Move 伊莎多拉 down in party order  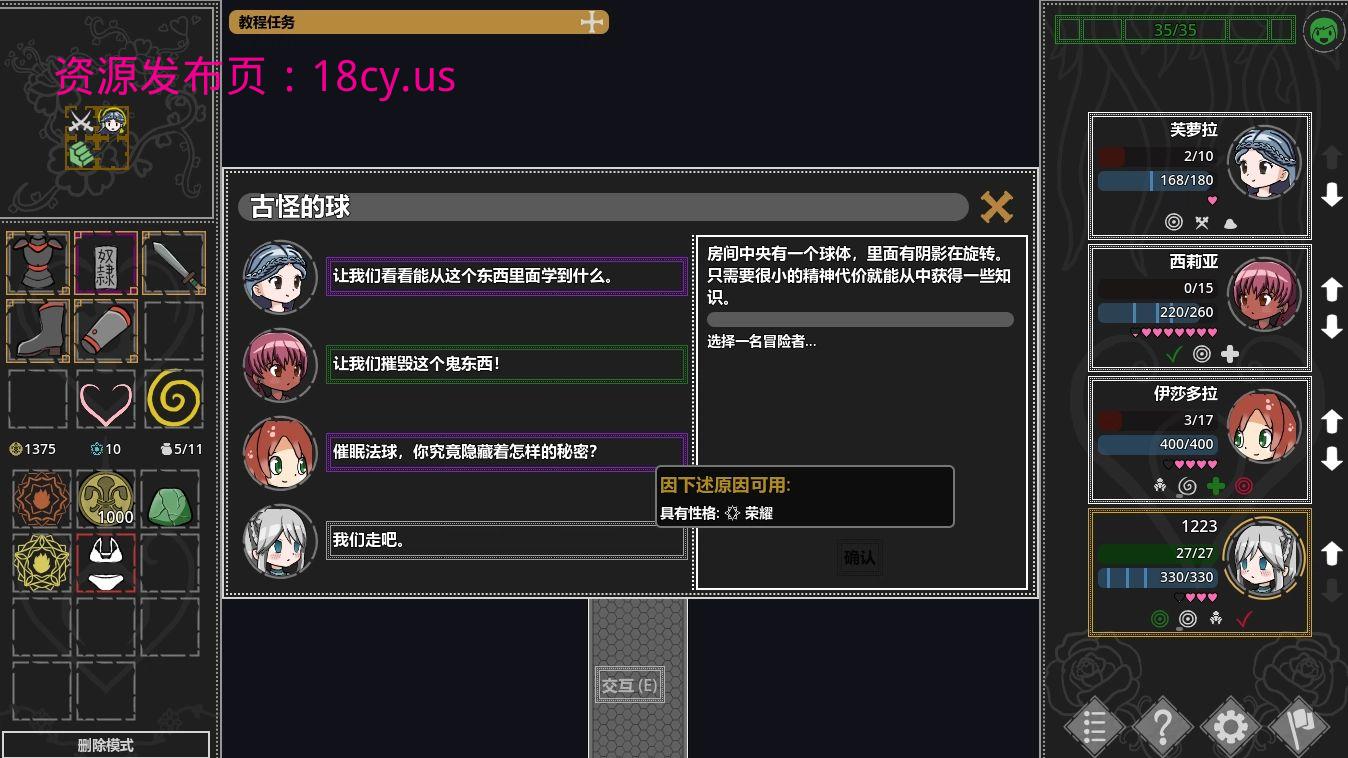point(1331,459)
